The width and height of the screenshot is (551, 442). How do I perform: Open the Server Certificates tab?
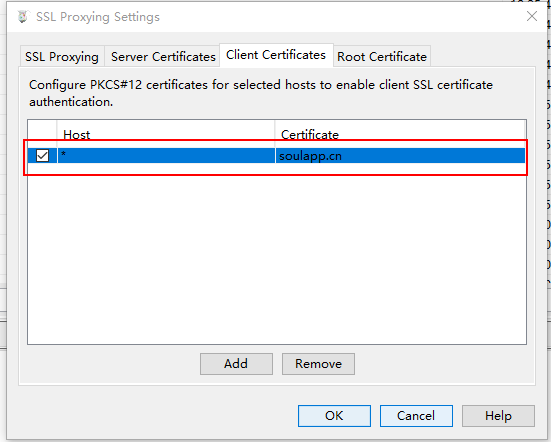click(x=163, y=57)
